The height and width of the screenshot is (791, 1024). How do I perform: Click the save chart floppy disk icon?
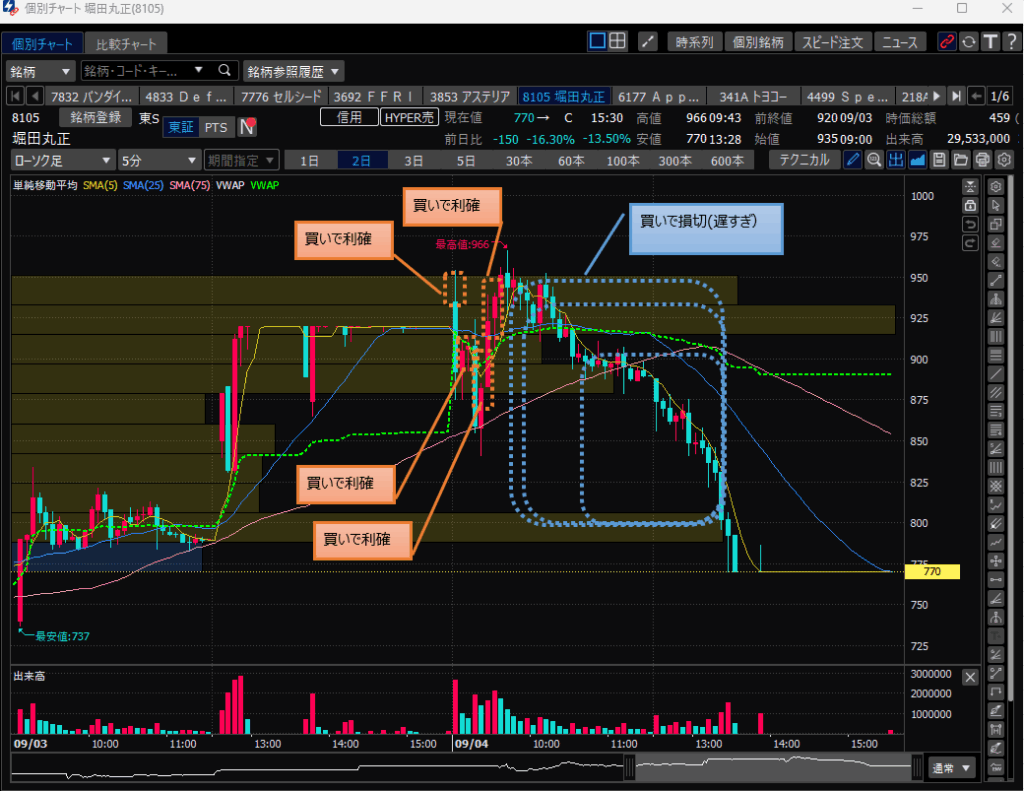click(939, 160)
